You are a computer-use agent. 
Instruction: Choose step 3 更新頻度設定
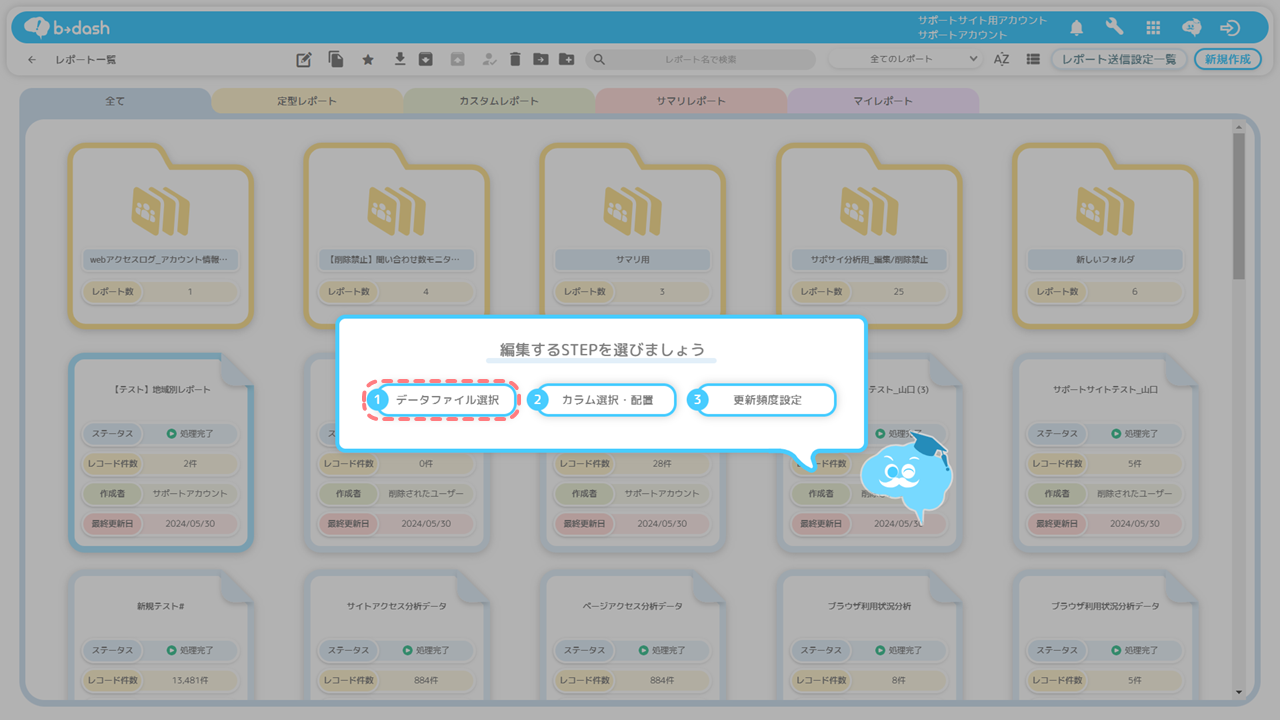click(761, 400)
